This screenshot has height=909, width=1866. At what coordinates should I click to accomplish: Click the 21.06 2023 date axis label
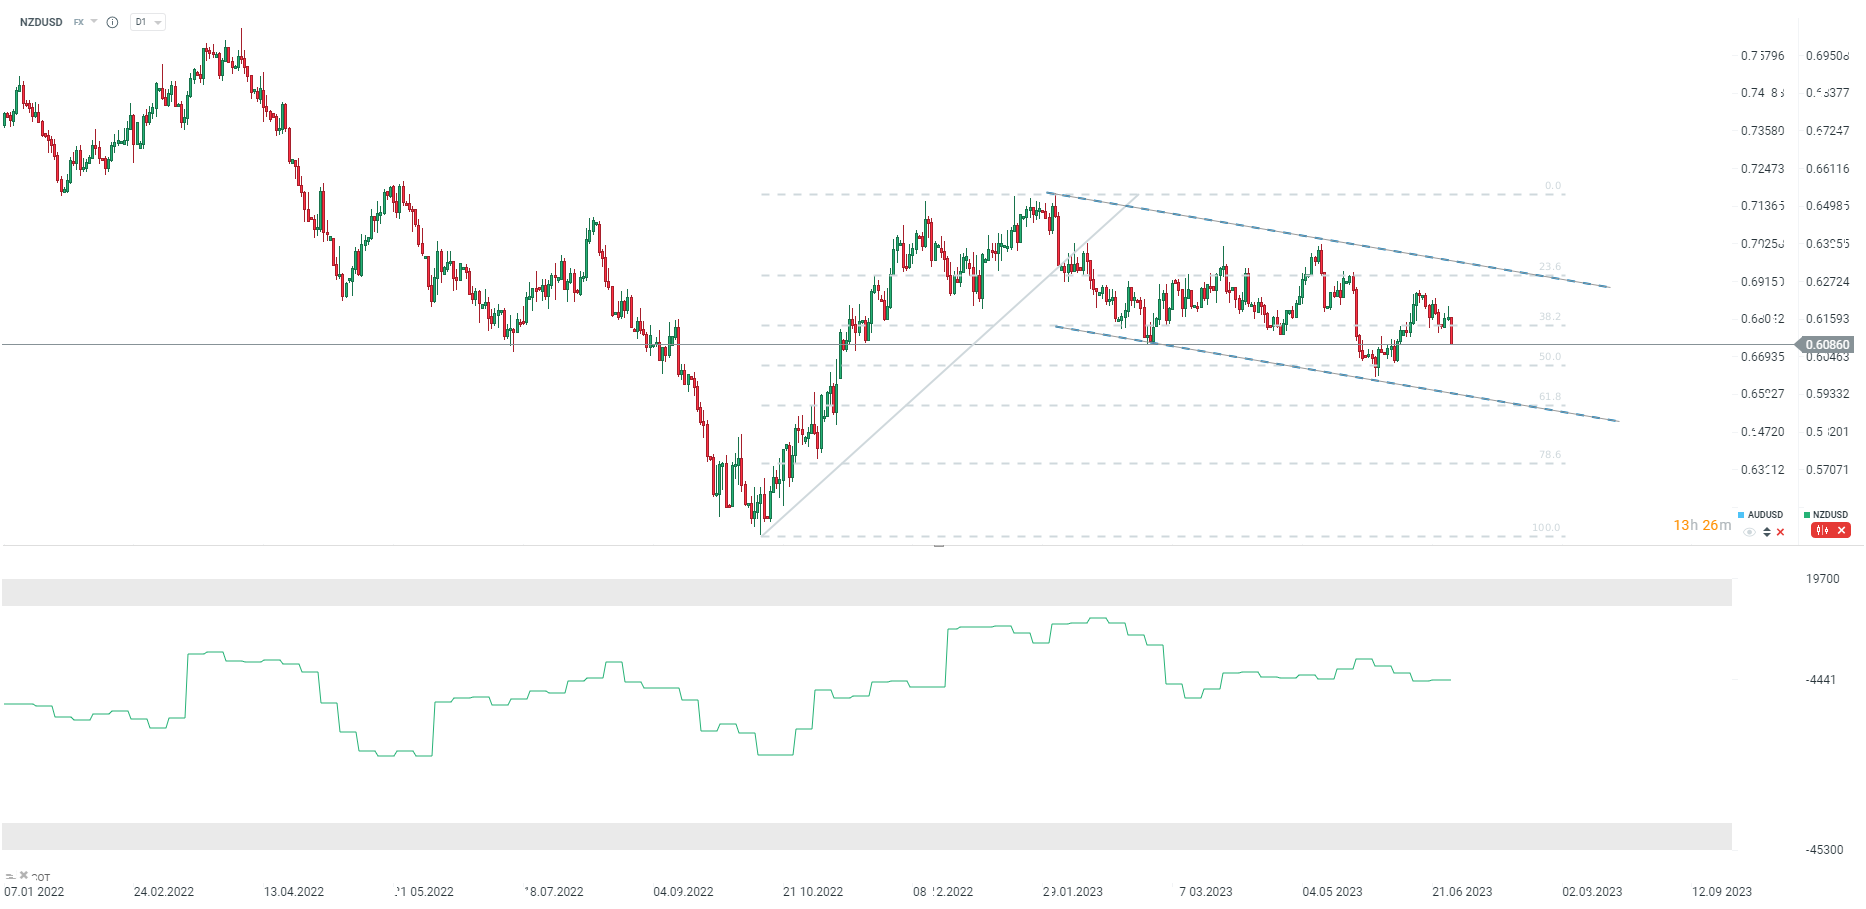pos(1462,892)
